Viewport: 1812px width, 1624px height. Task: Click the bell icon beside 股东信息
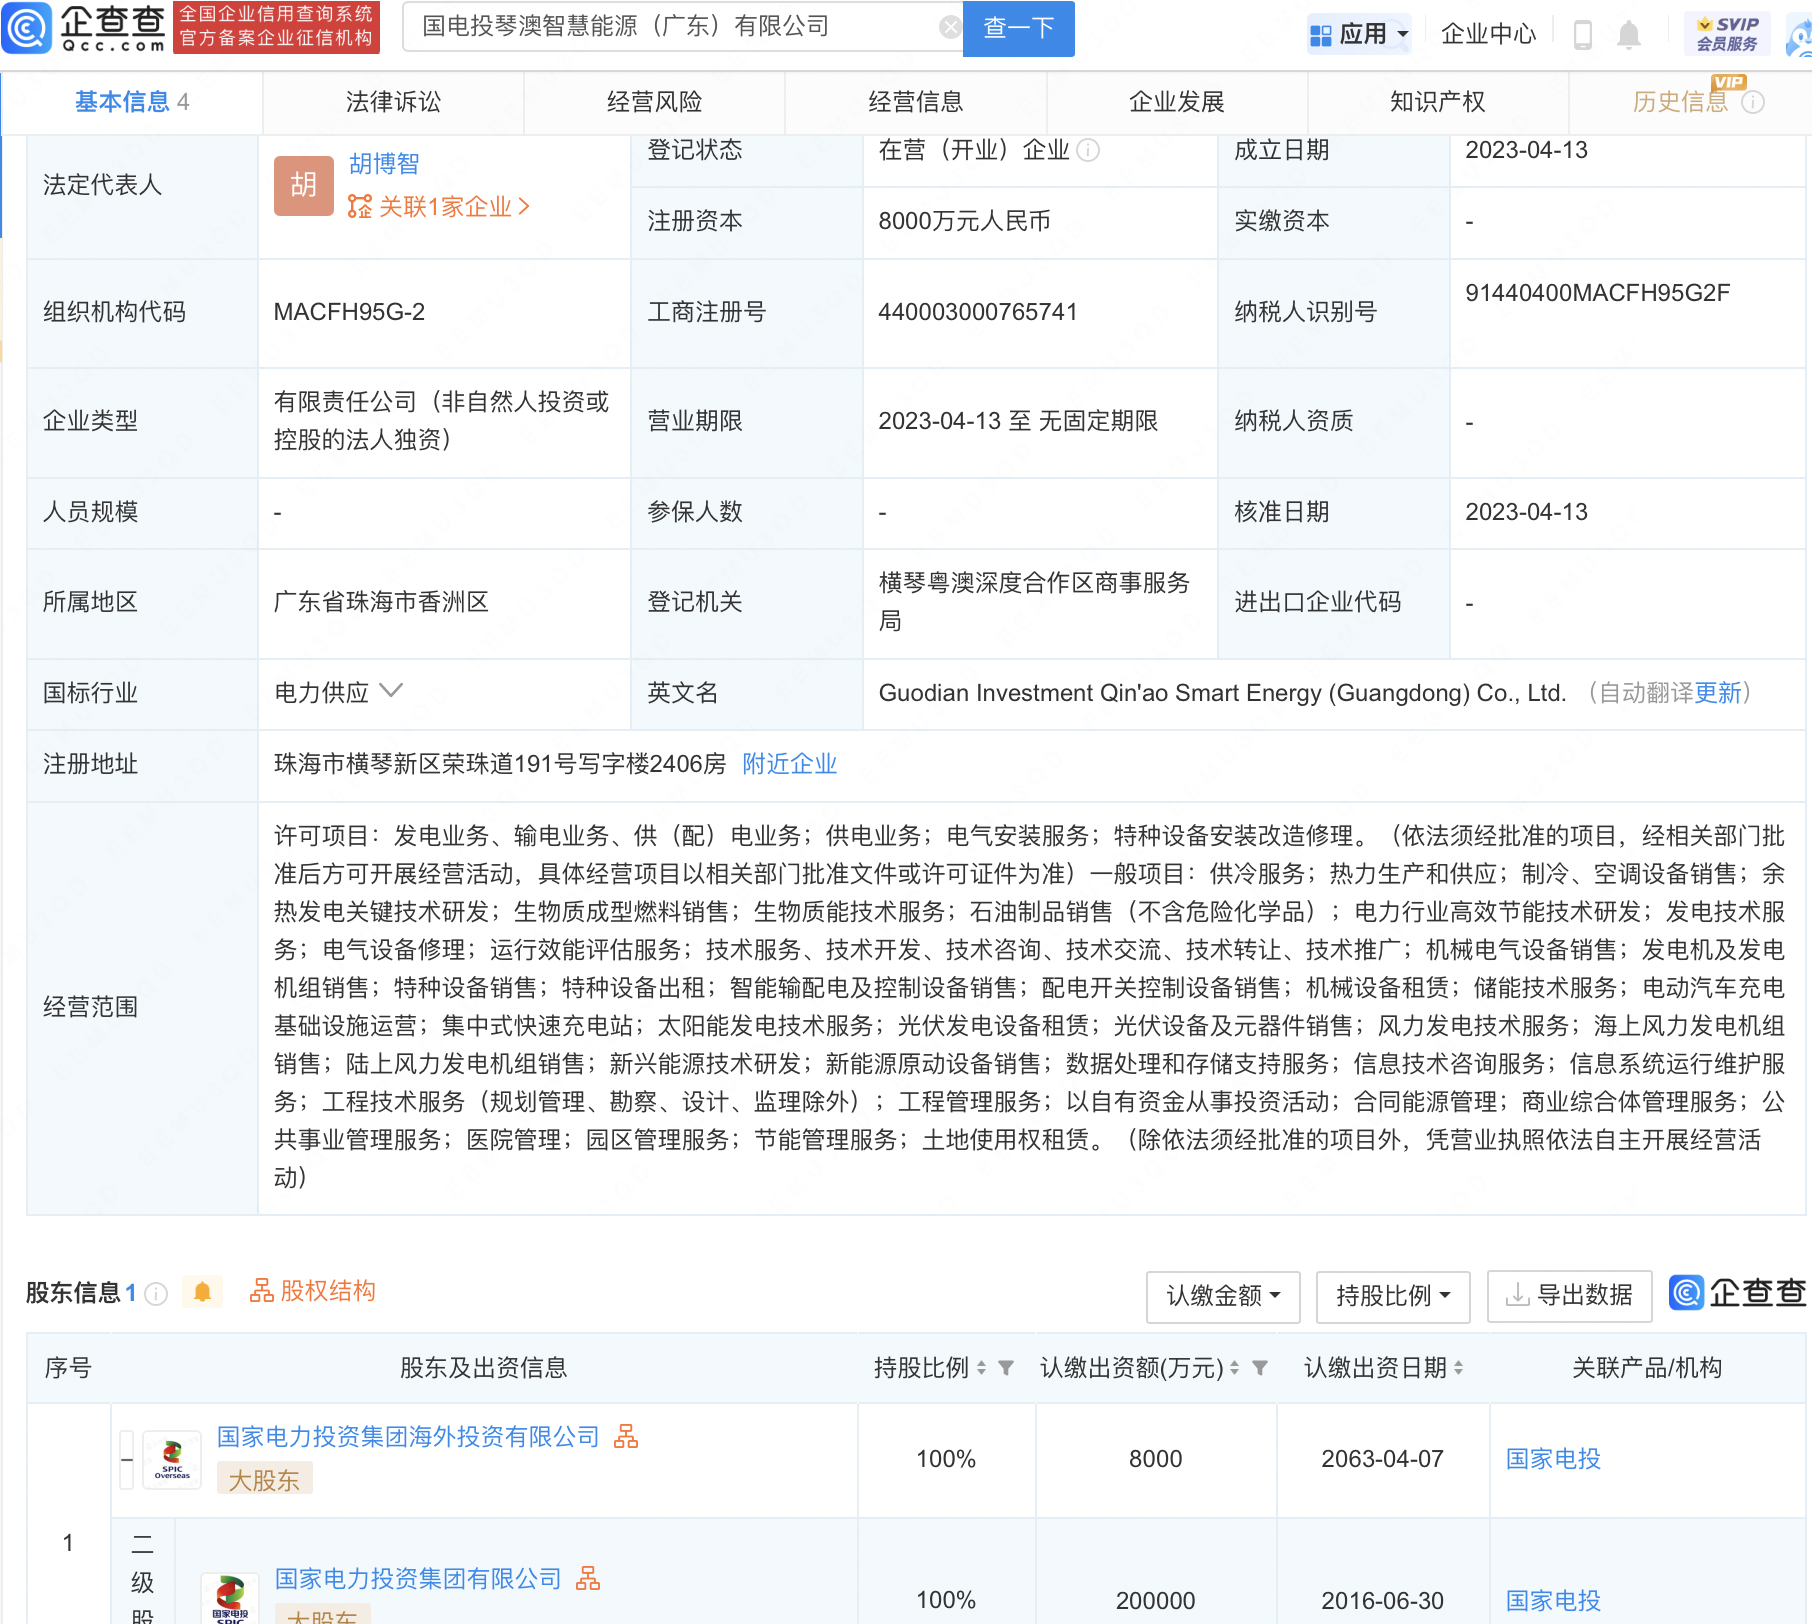[x=205, y=1292]
